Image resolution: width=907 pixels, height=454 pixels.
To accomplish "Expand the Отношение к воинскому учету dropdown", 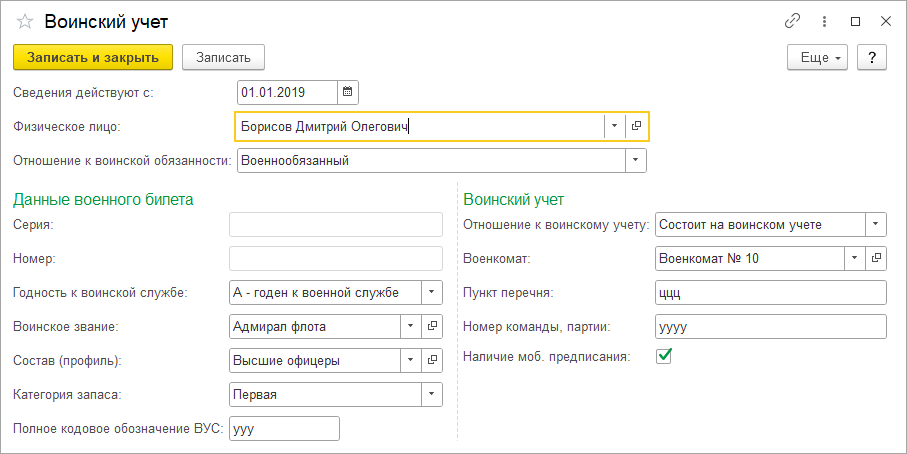I will 876,224.
